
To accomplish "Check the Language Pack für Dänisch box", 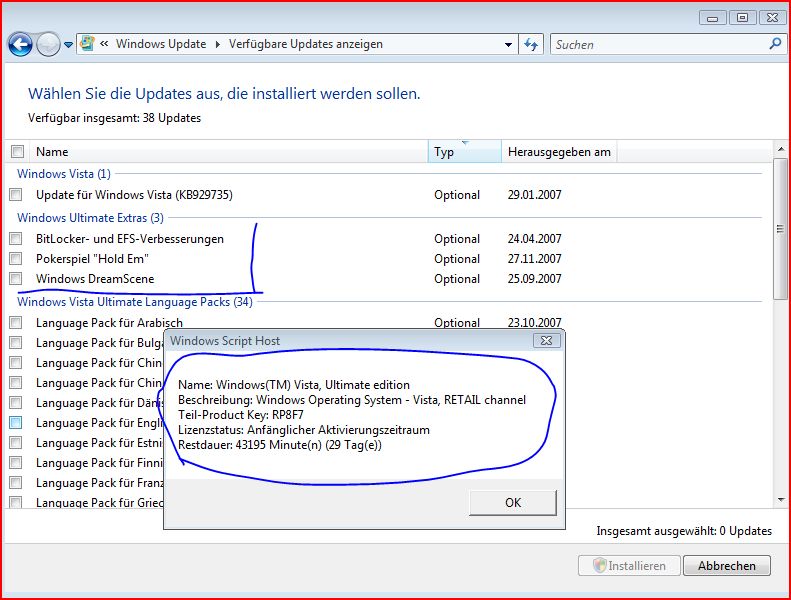I will tap(16, 402).
